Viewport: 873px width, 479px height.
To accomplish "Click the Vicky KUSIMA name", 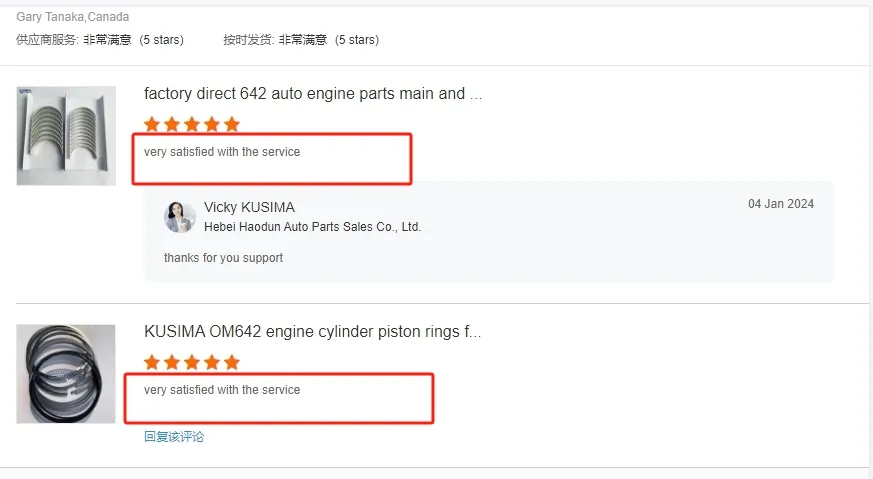I will tap(249, 207).
